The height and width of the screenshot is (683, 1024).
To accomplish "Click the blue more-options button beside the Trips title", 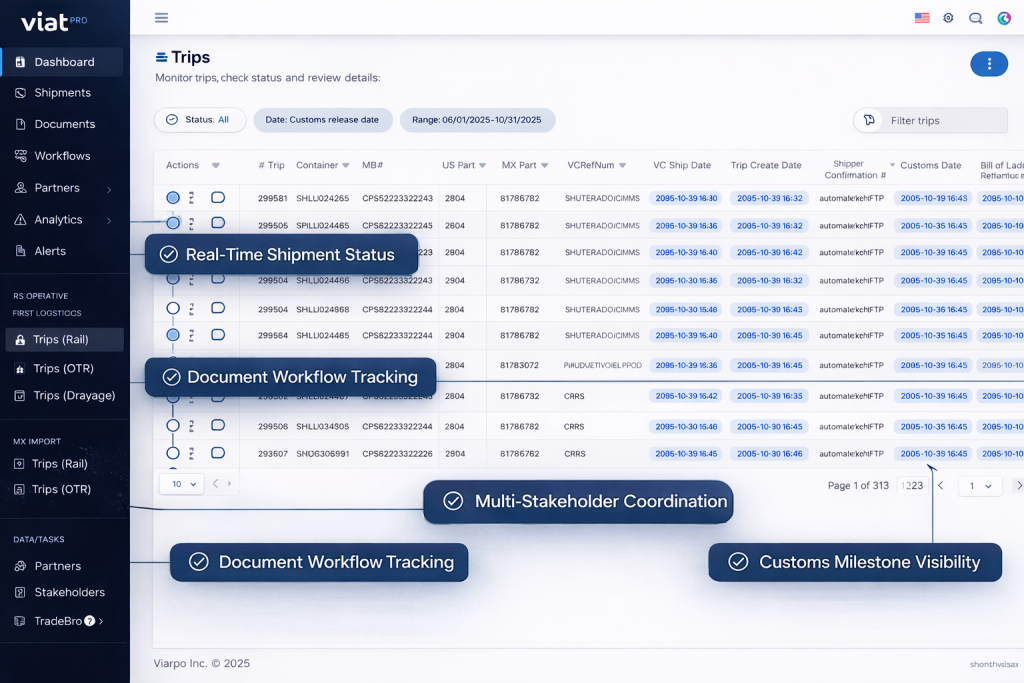I will (989, 64).
